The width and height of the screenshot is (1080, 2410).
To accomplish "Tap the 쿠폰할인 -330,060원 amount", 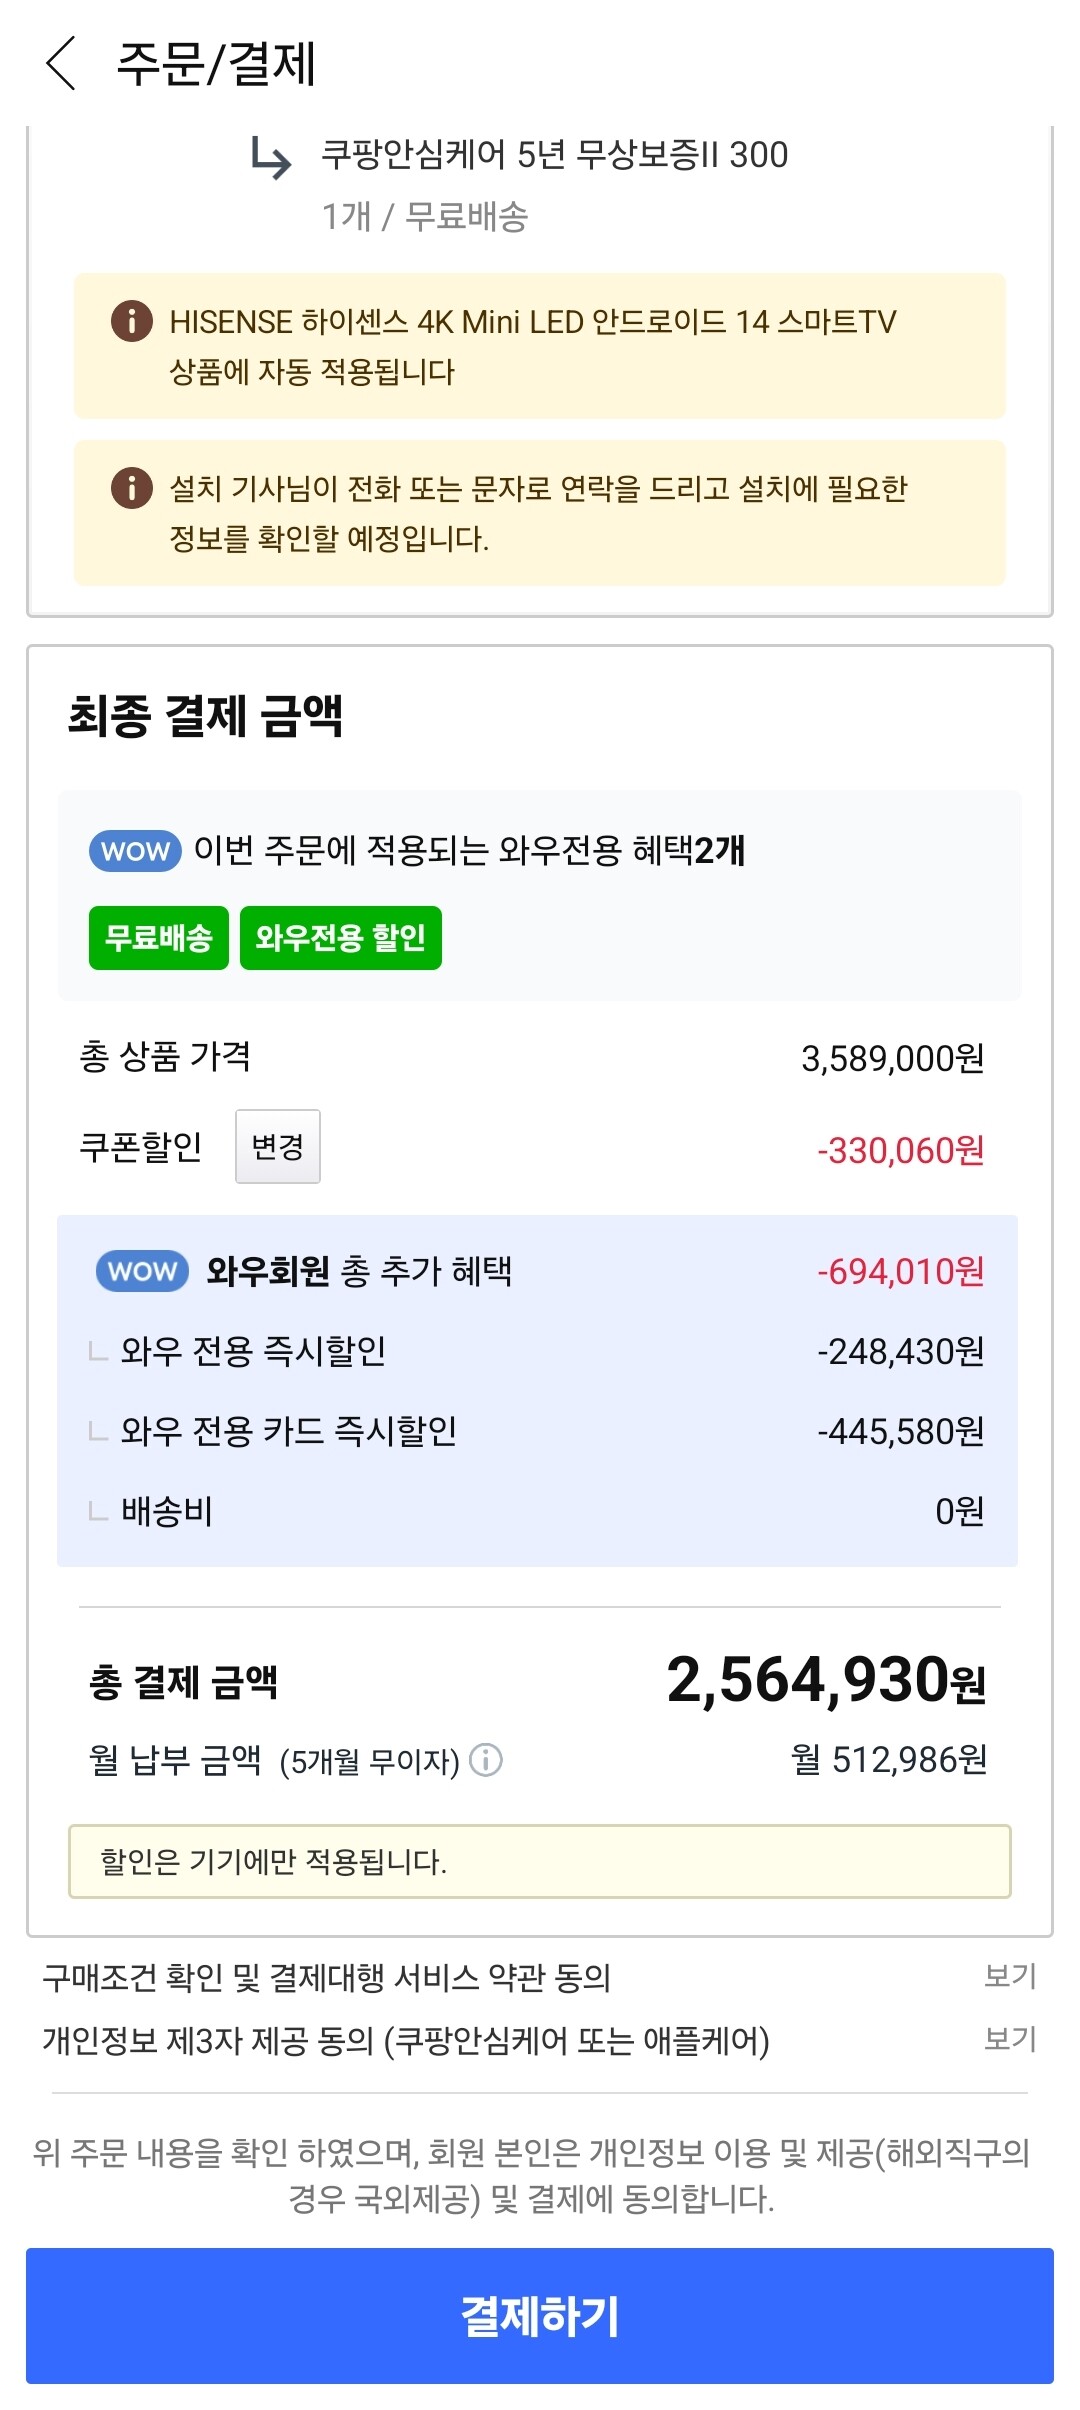I will tap(900, 1150).
